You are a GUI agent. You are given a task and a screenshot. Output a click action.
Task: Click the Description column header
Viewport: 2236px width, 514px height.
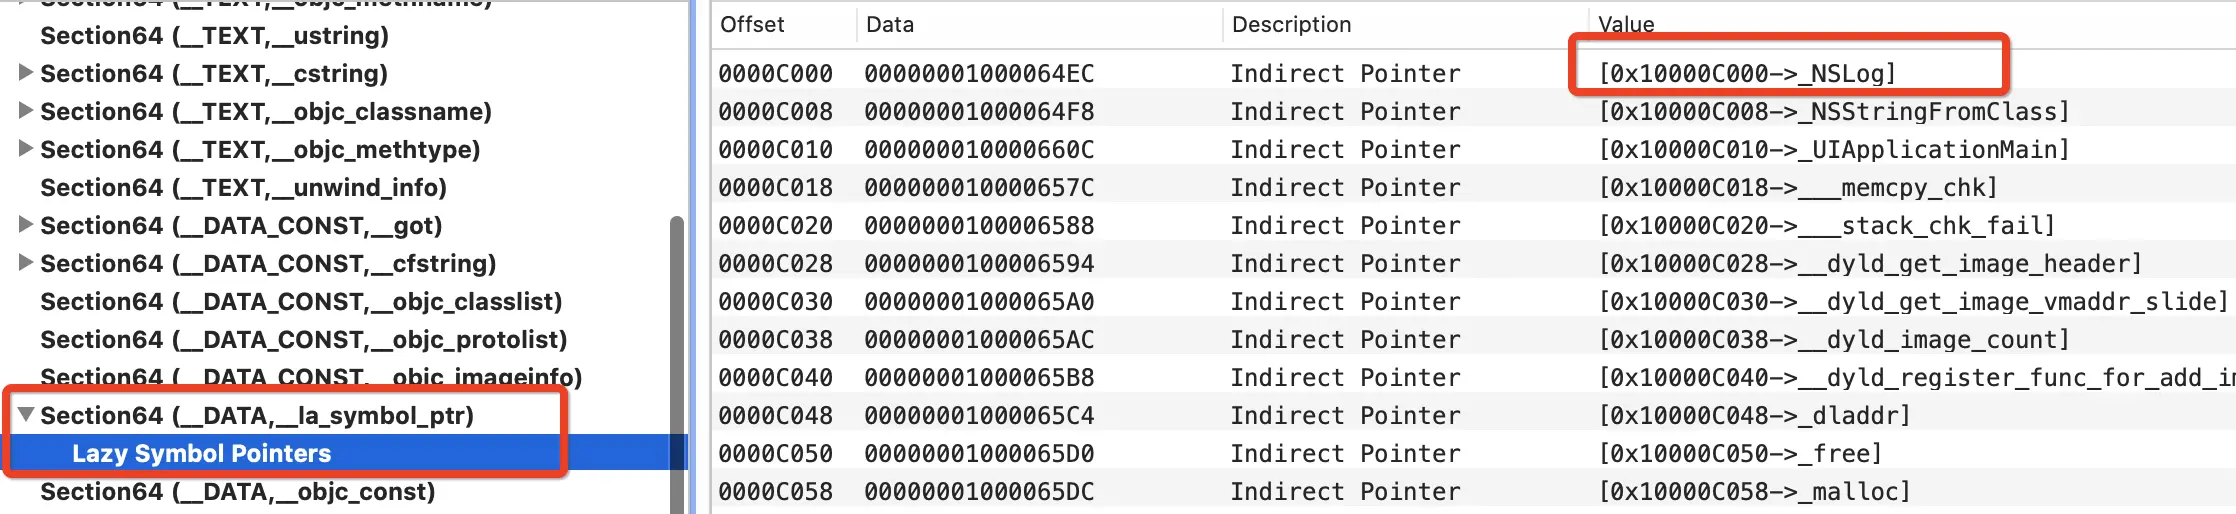(1291, 25)
